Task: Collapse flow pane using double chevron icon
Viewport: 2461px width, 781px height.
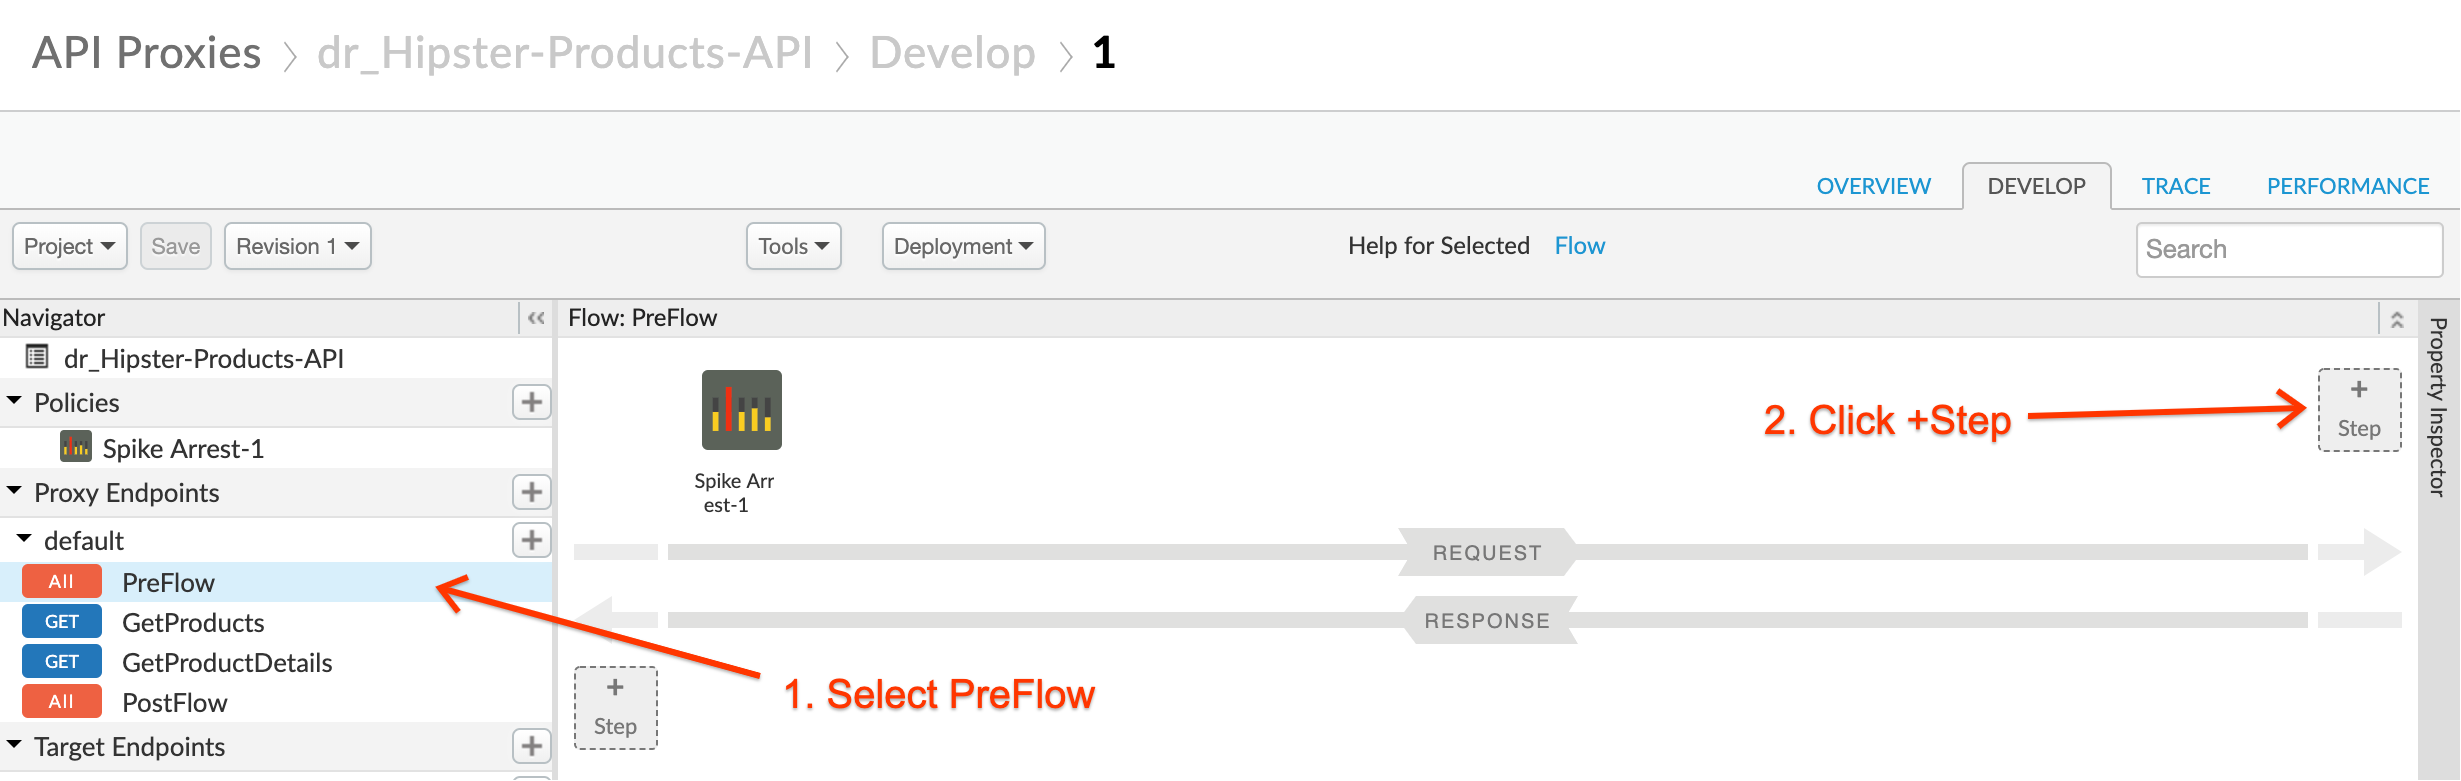Action: click(x=2397, y=320)
